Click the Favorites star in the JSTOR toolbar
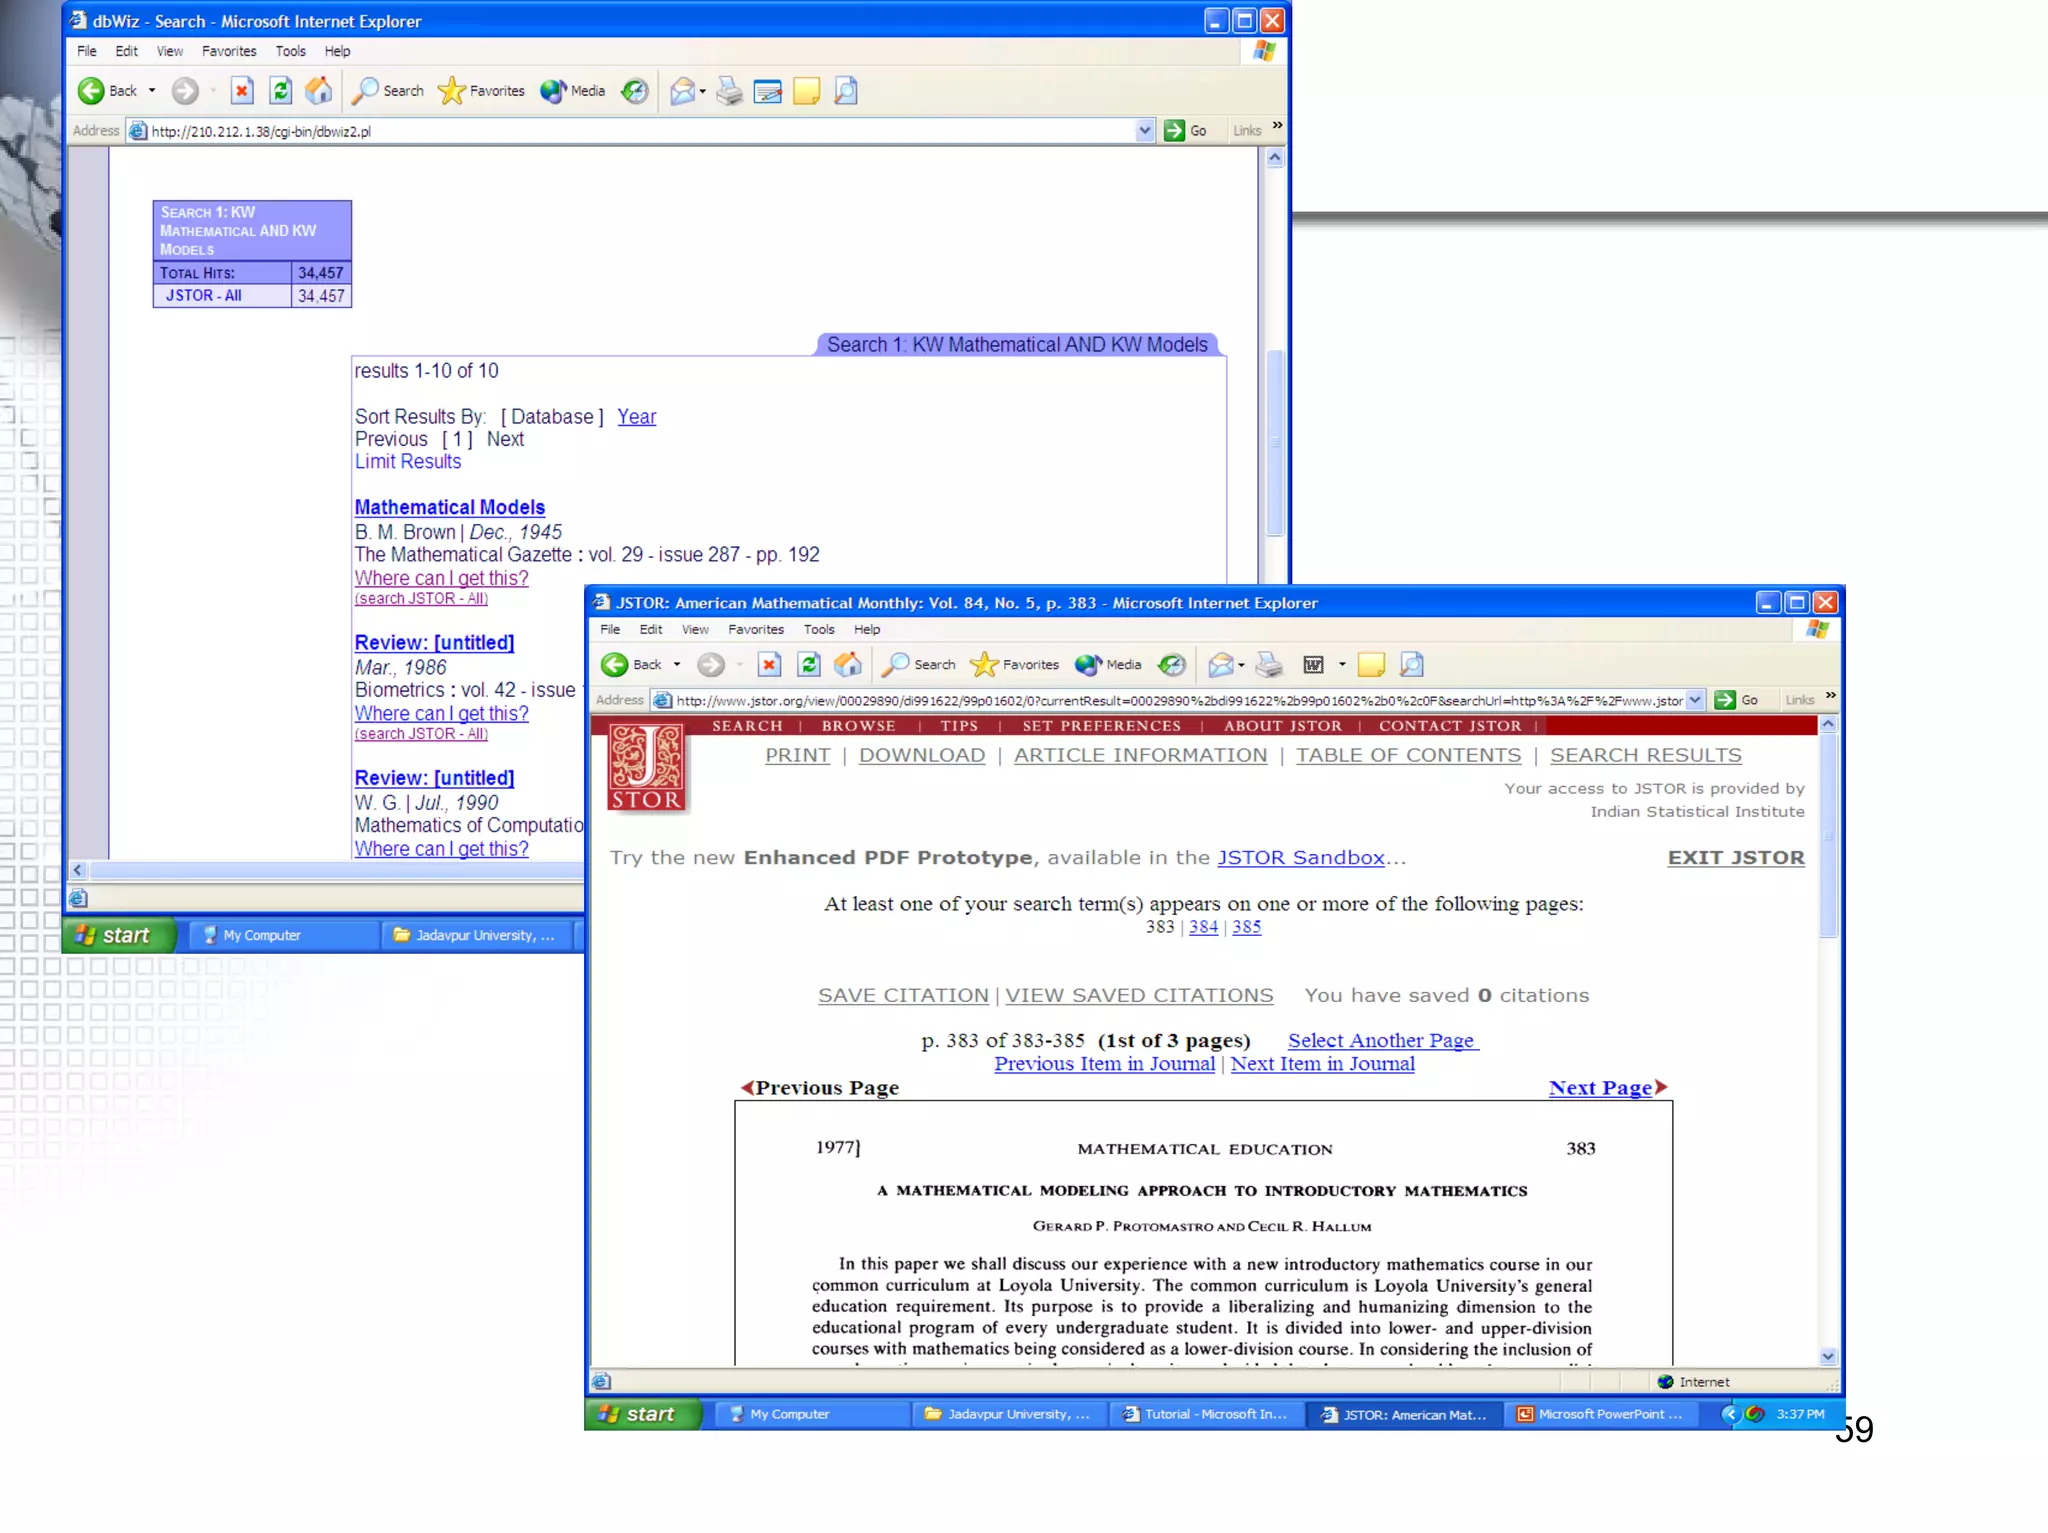The height and width of the screenshot is (1533, 2048). click(984, 665)
